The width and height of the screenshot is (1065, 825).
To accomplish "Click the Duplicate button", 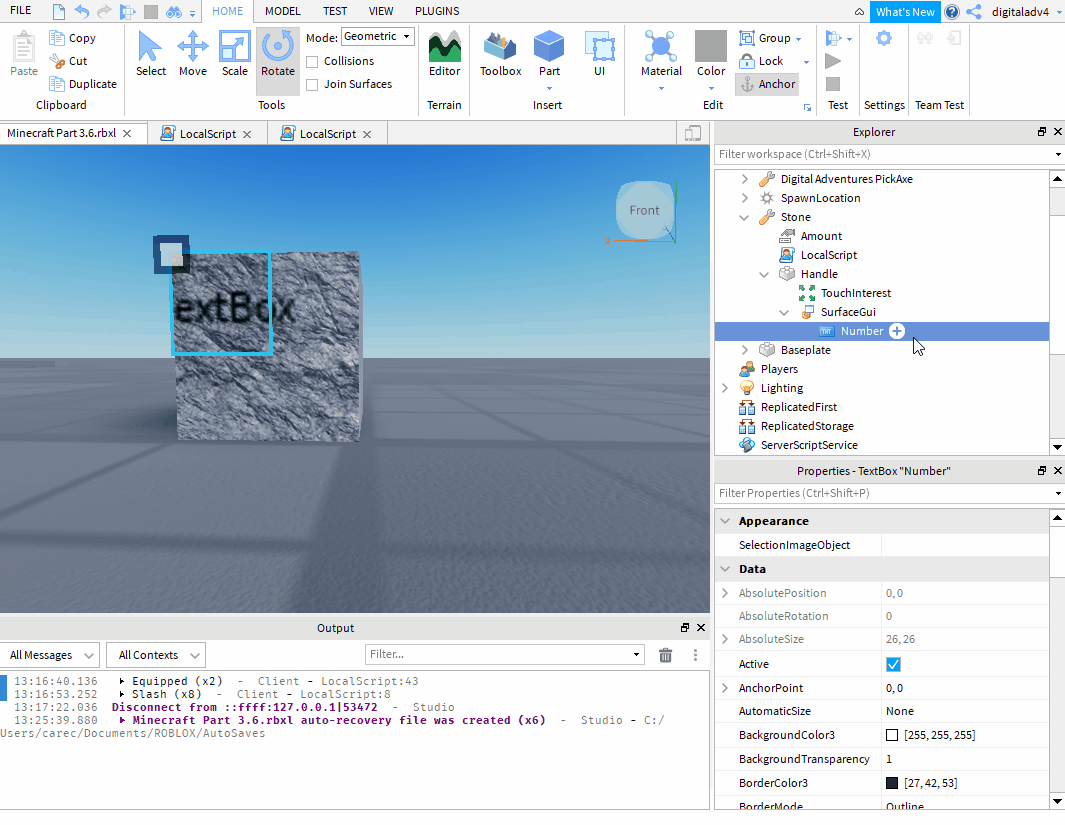I will click(83, 84).
